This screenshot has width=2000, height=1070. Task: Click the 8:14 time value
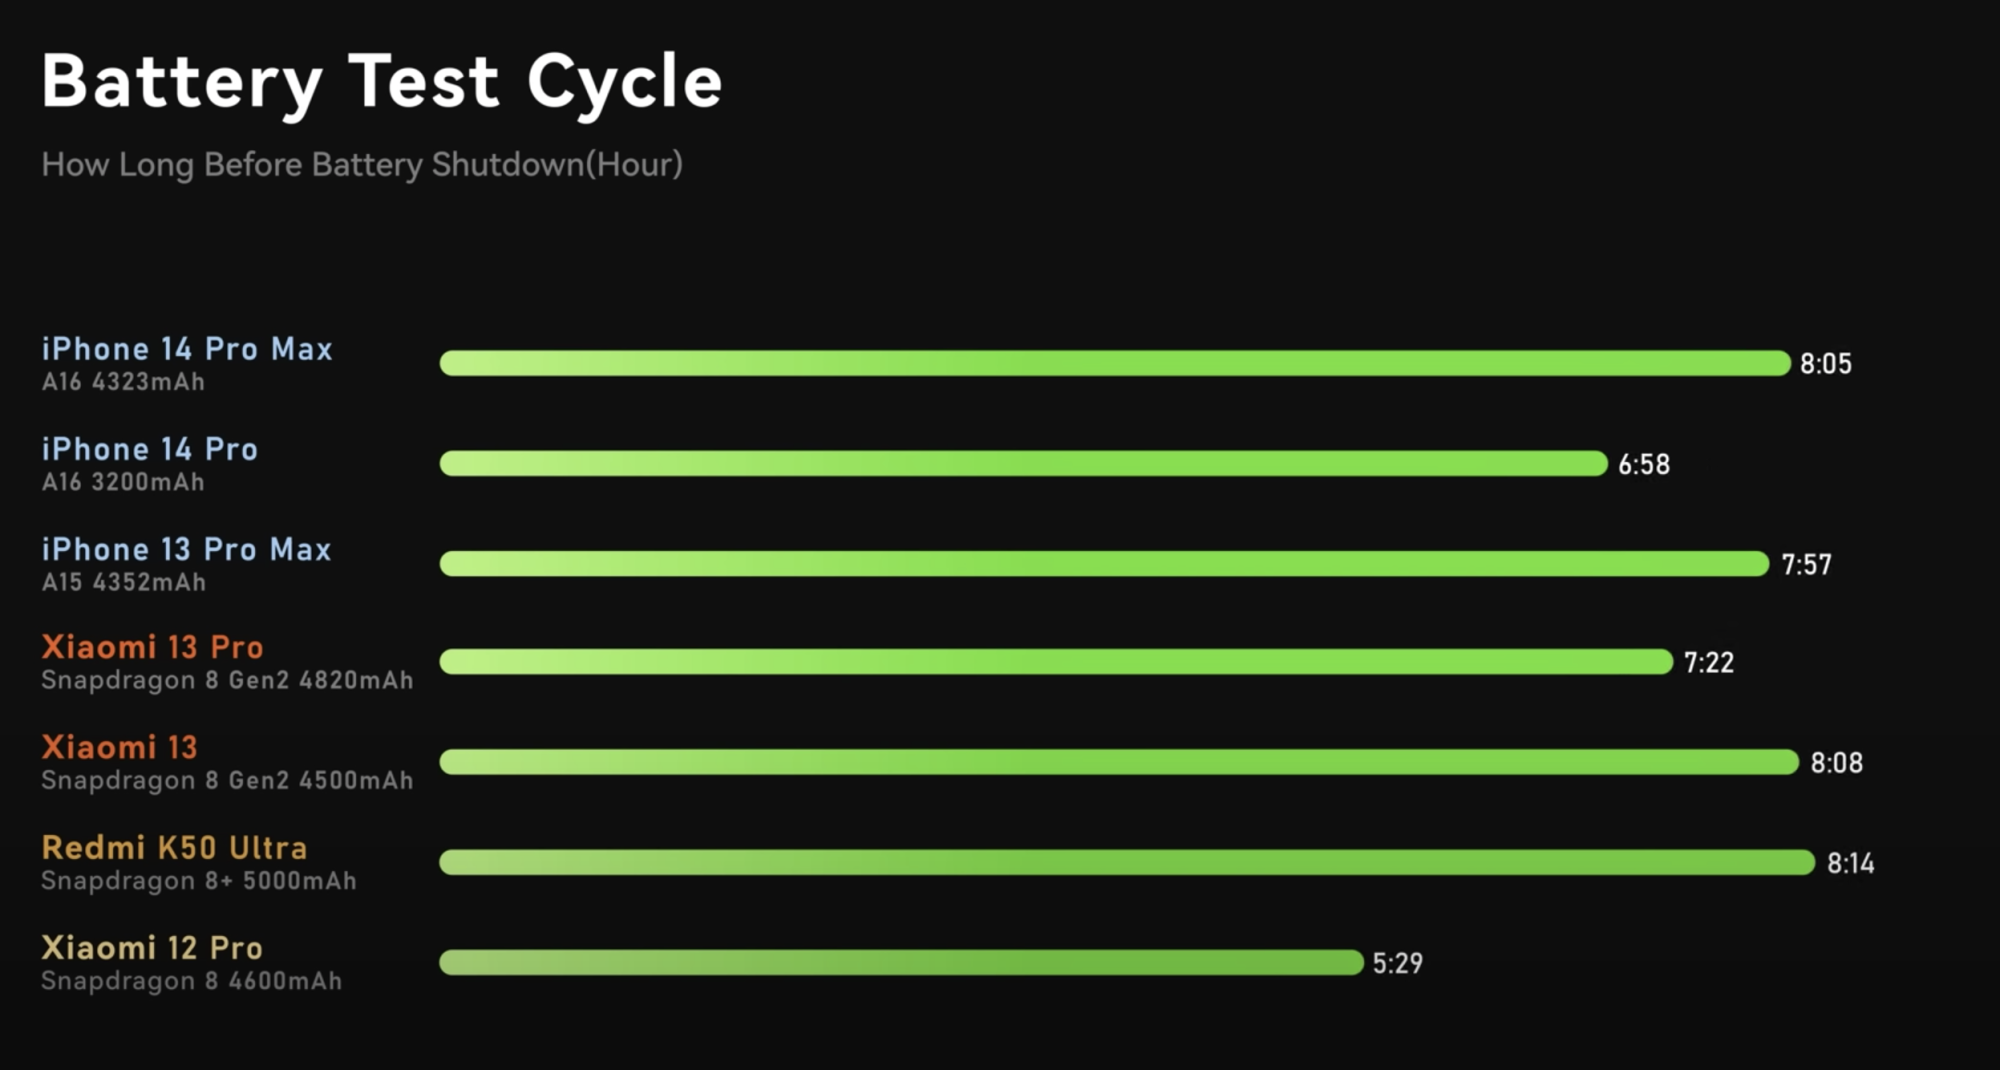click(1851, 864)
